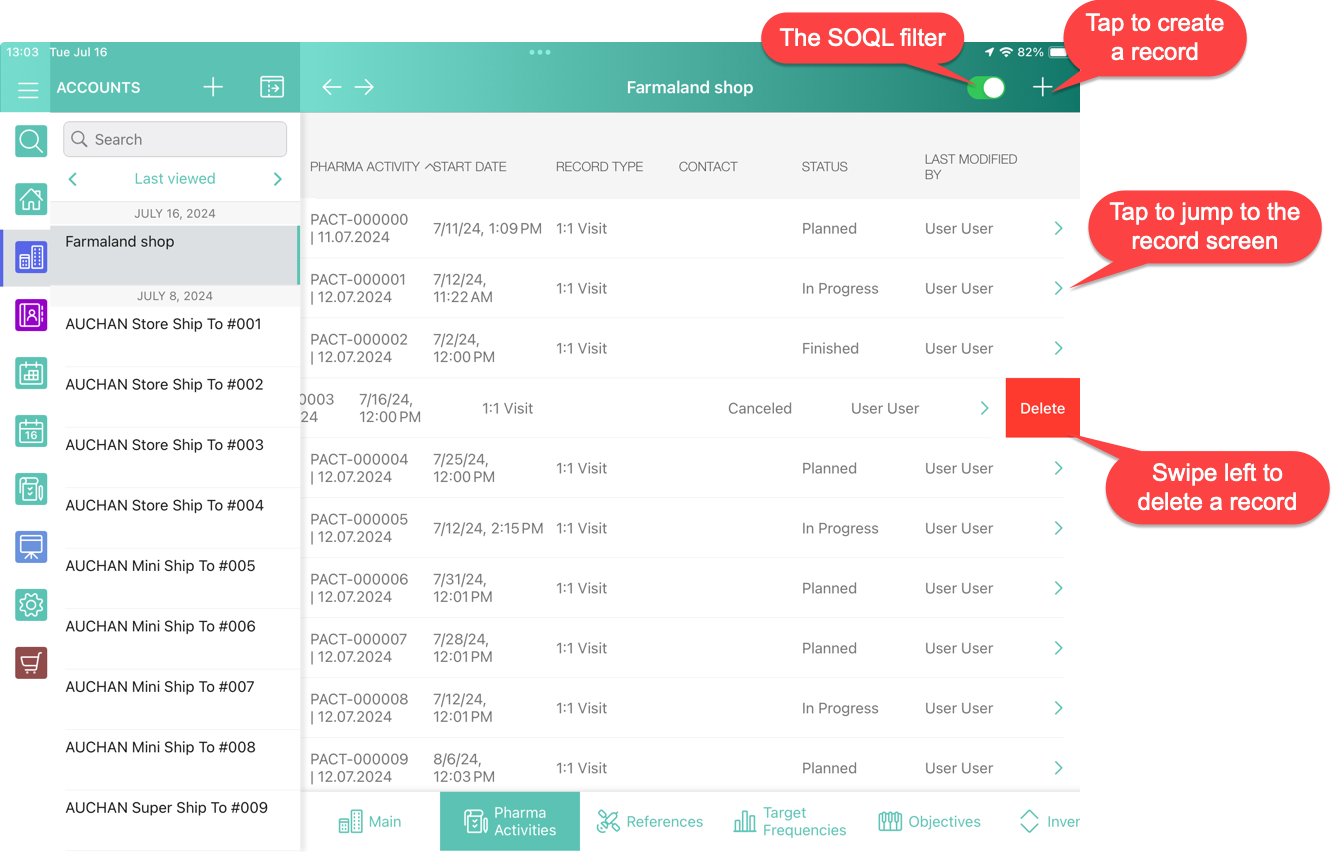Switch to the References tab
The image size is (1334, 852).
coord(651,822)
